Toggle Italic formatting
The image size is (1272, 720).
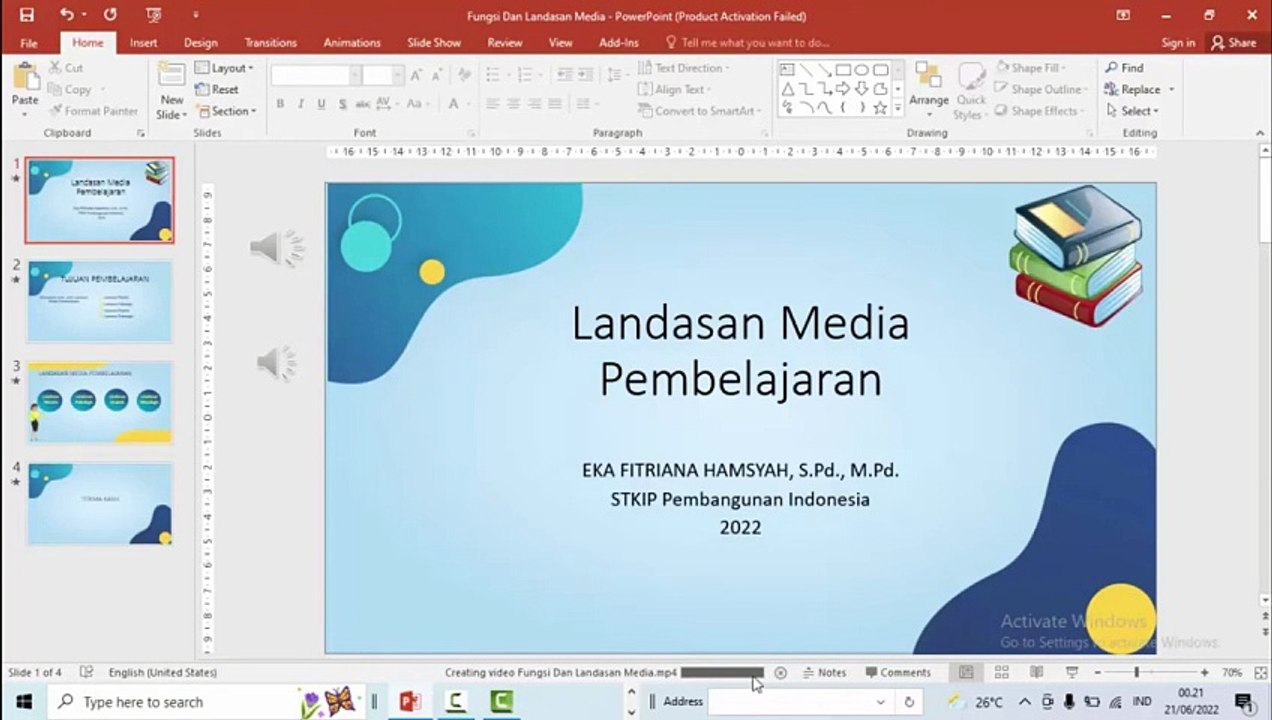point(300,104)
